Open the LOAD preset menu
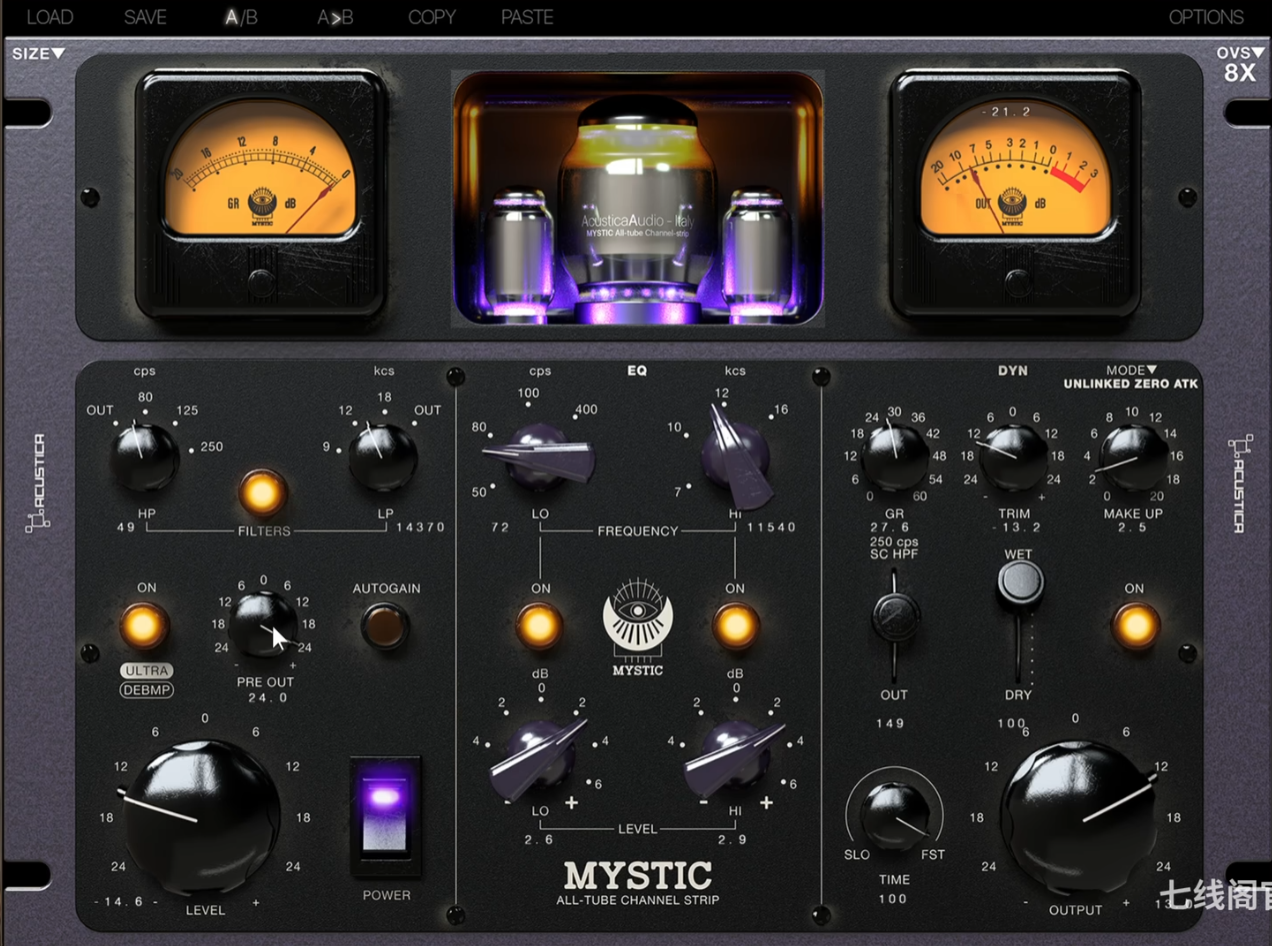Image resolution: width=1272 pixels, height=946 pixels. point(49,17)
